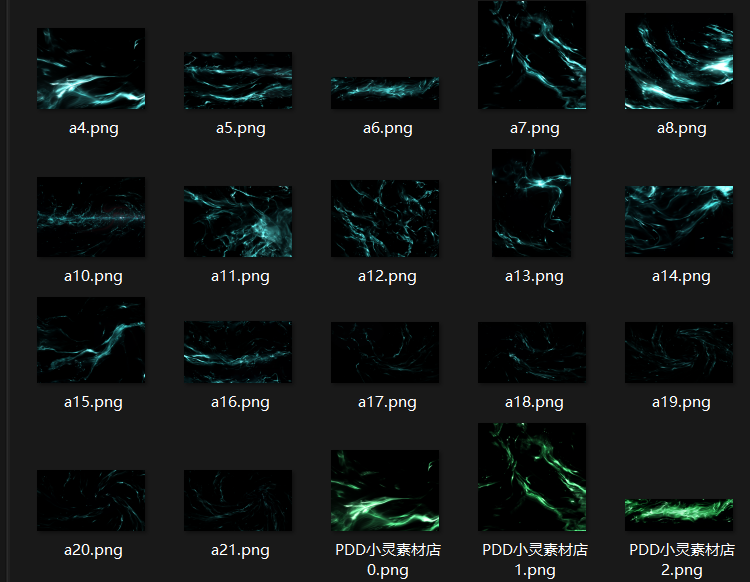Select the a18.png thumbnail
The image size is (750, 582).
[x=532, y=352]
